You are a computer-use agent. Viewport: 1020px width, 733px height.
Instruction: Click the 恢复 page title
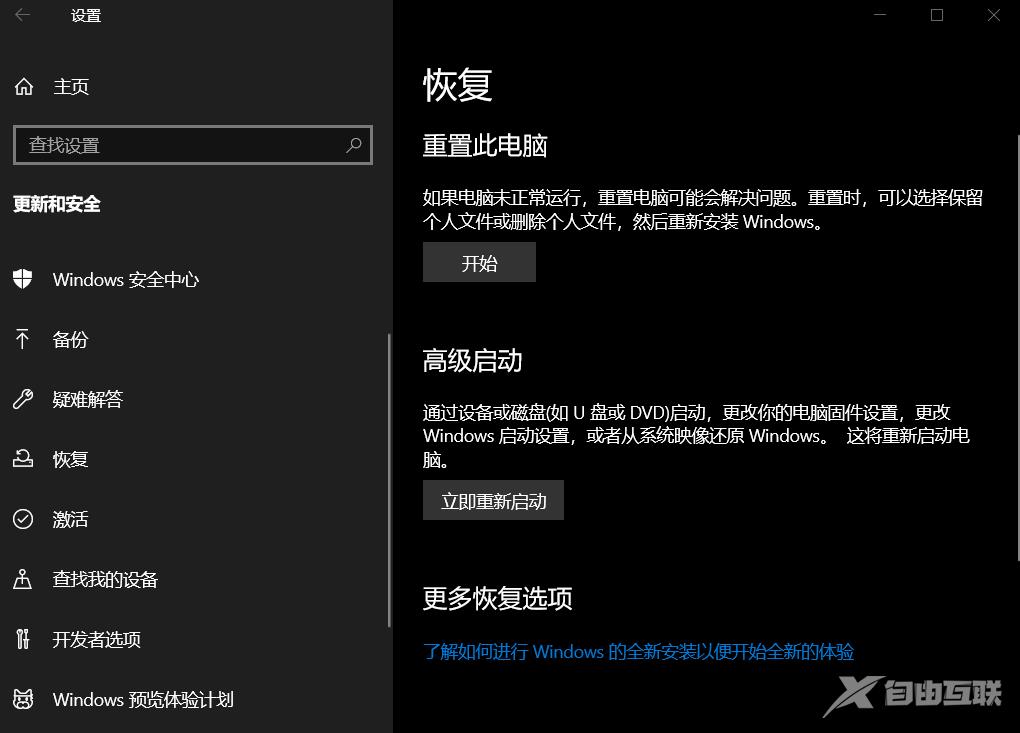pos(457,85)
